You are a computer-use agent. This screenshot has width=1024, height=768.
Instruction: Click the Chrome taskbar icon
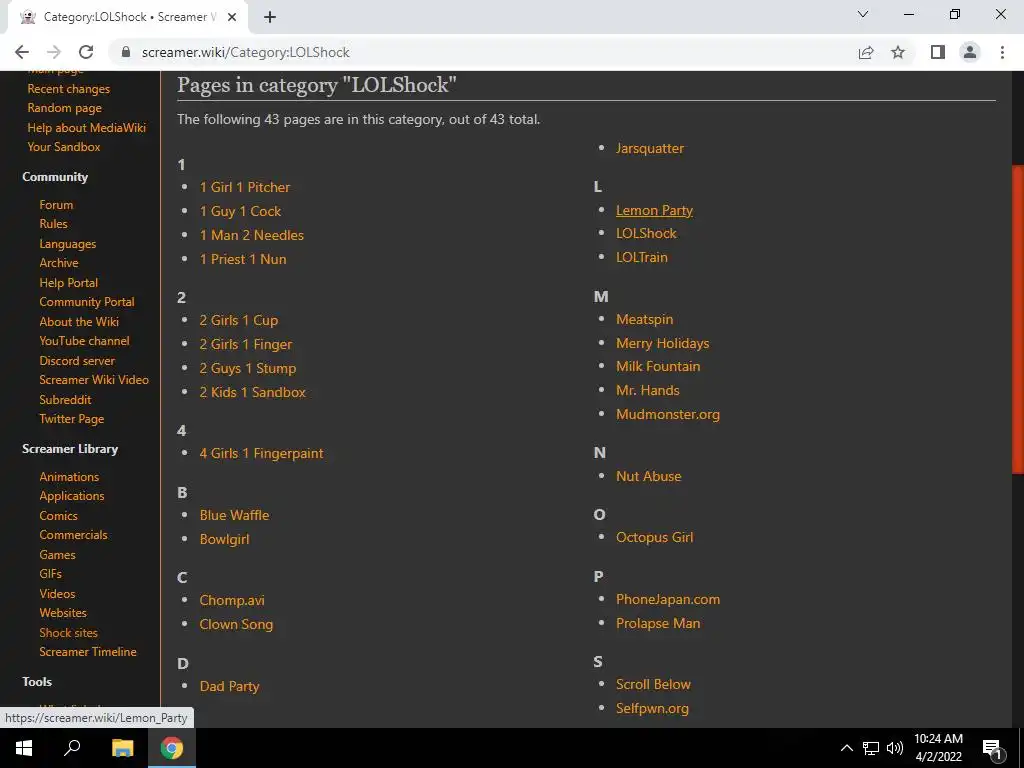[172, 748]
